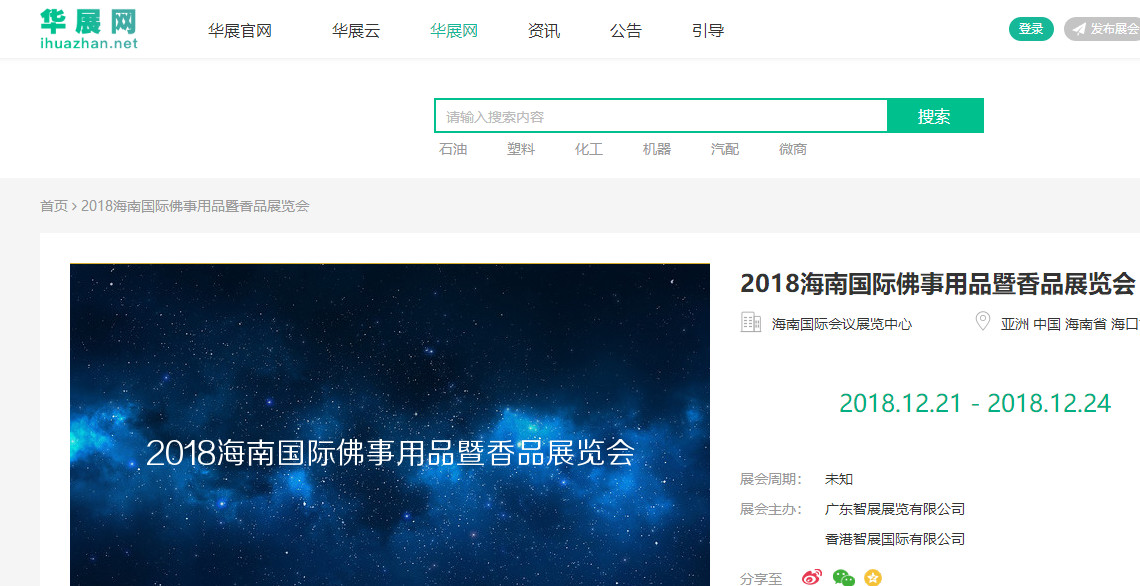Open the 华展官网 menu item
Image resolution: width=1140 pixels, height=586 pixels.
[239, 31]
